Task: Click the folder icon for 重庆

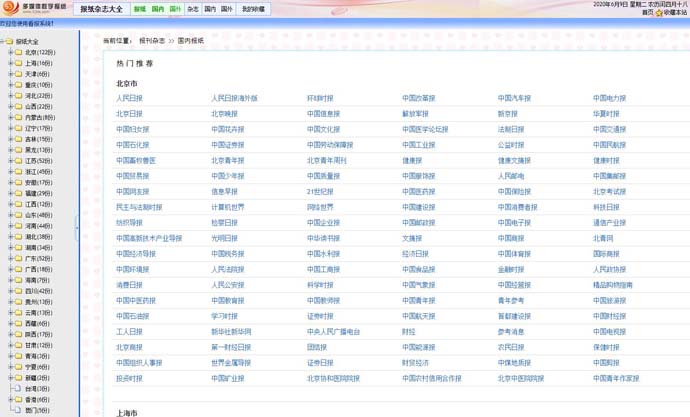Action: point(18,84)
